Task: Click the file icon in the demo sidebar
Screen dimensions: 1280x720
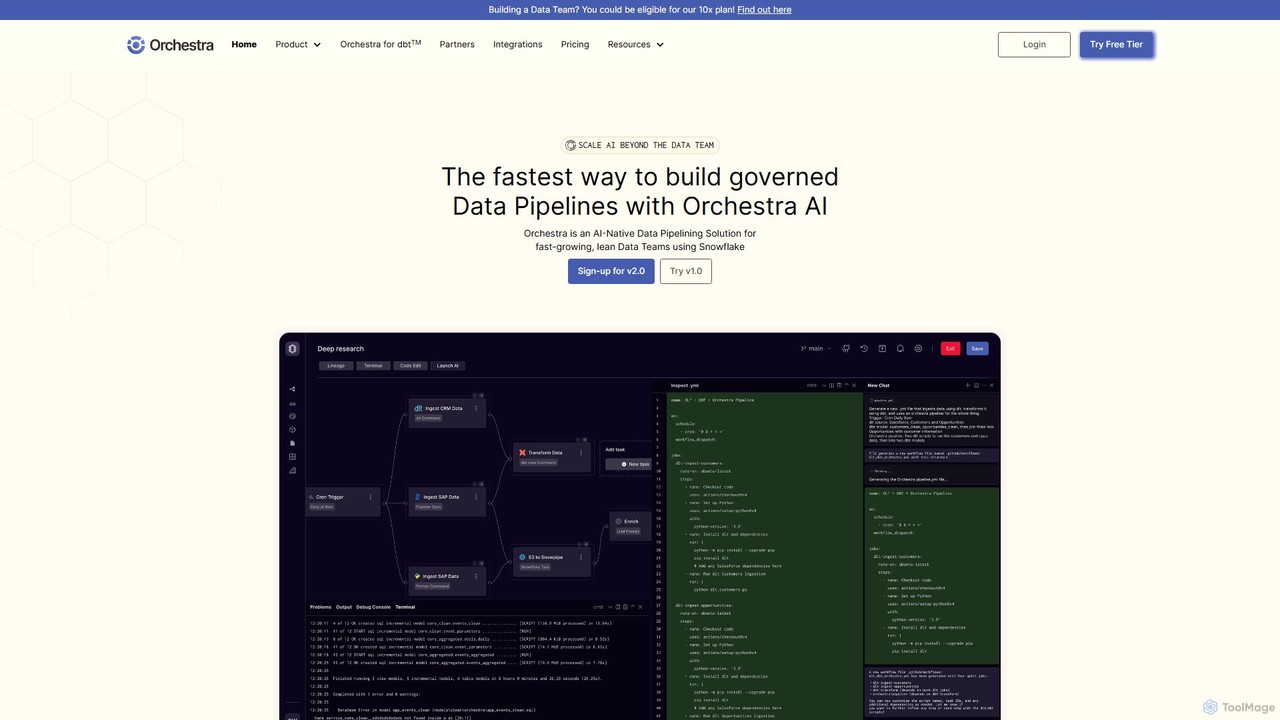Action: click(x=292, y=443)
